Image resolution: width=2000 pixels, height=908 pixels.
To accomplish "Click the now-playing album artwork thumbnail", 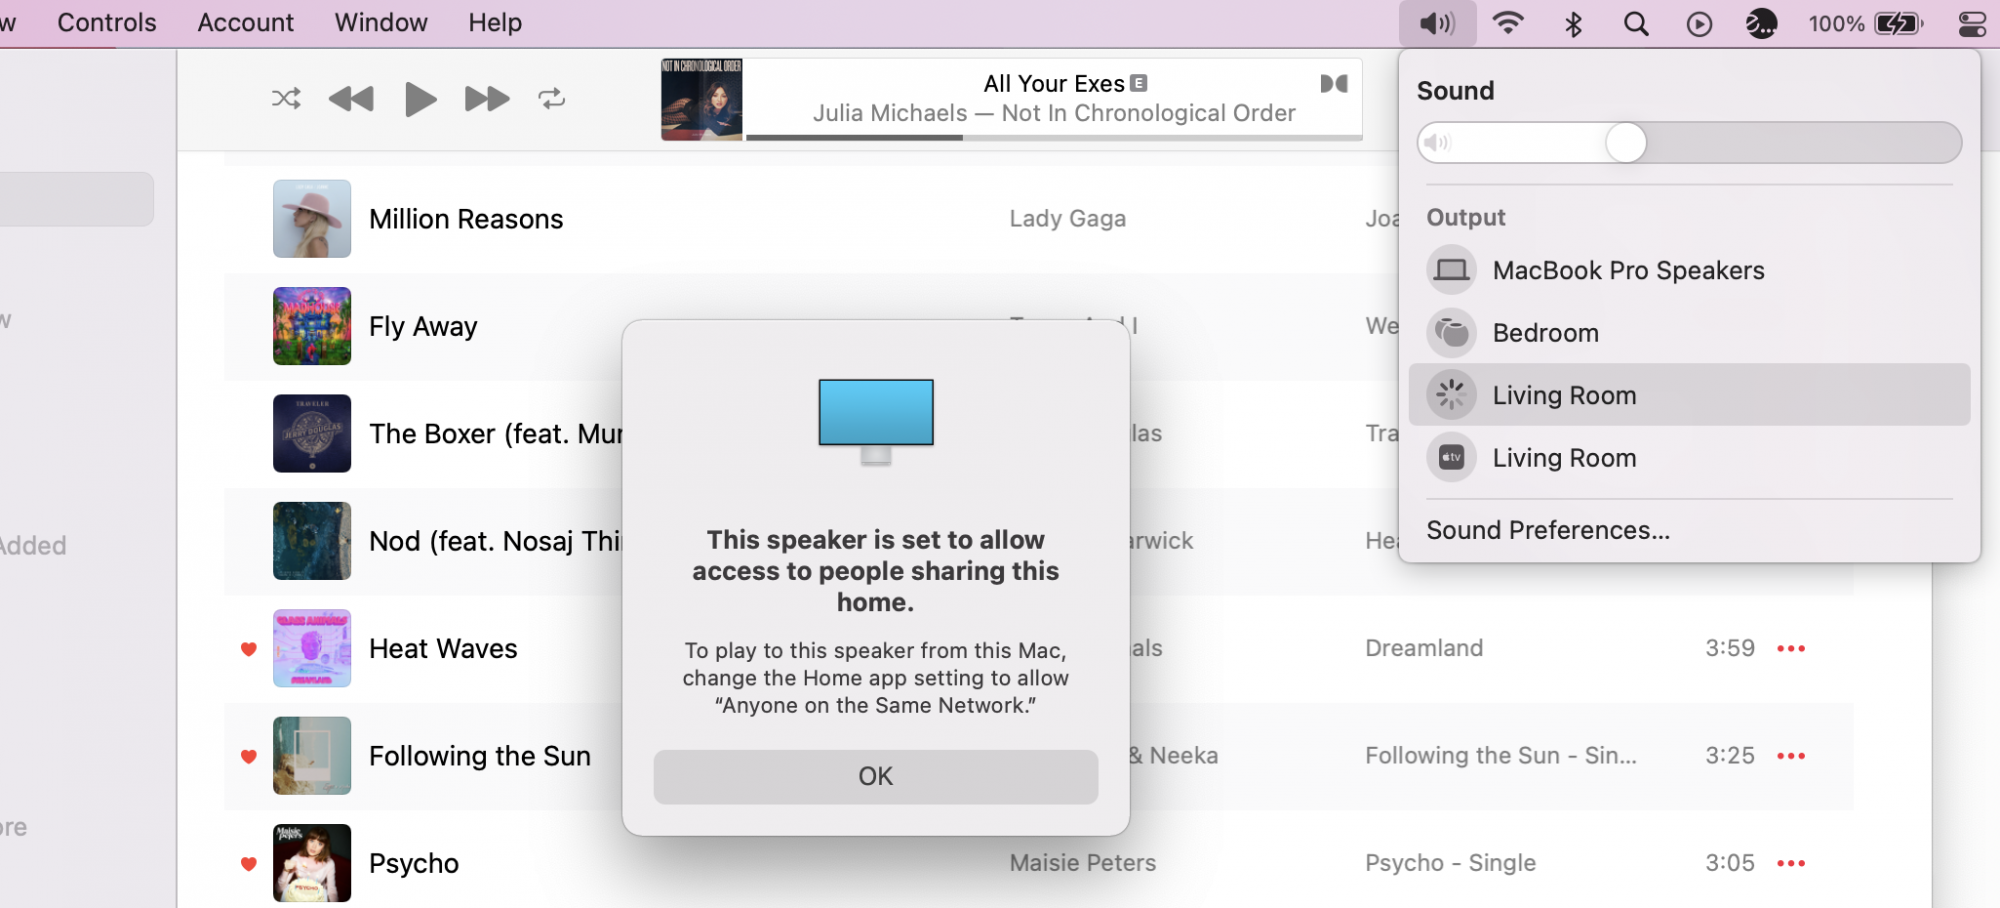I will coord(701,99).
